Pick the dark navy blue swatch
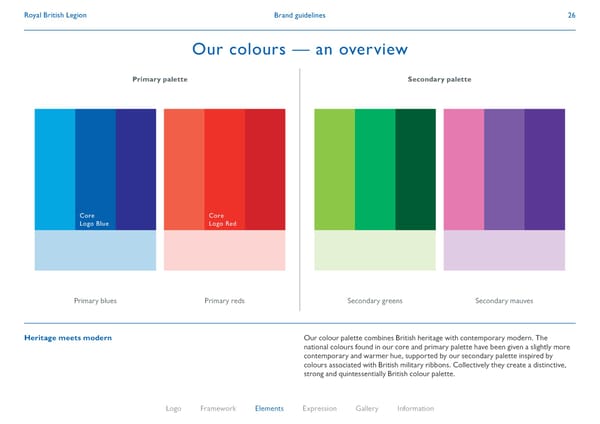The height and width of the screenshot is (424, 600). coord(136,170)
